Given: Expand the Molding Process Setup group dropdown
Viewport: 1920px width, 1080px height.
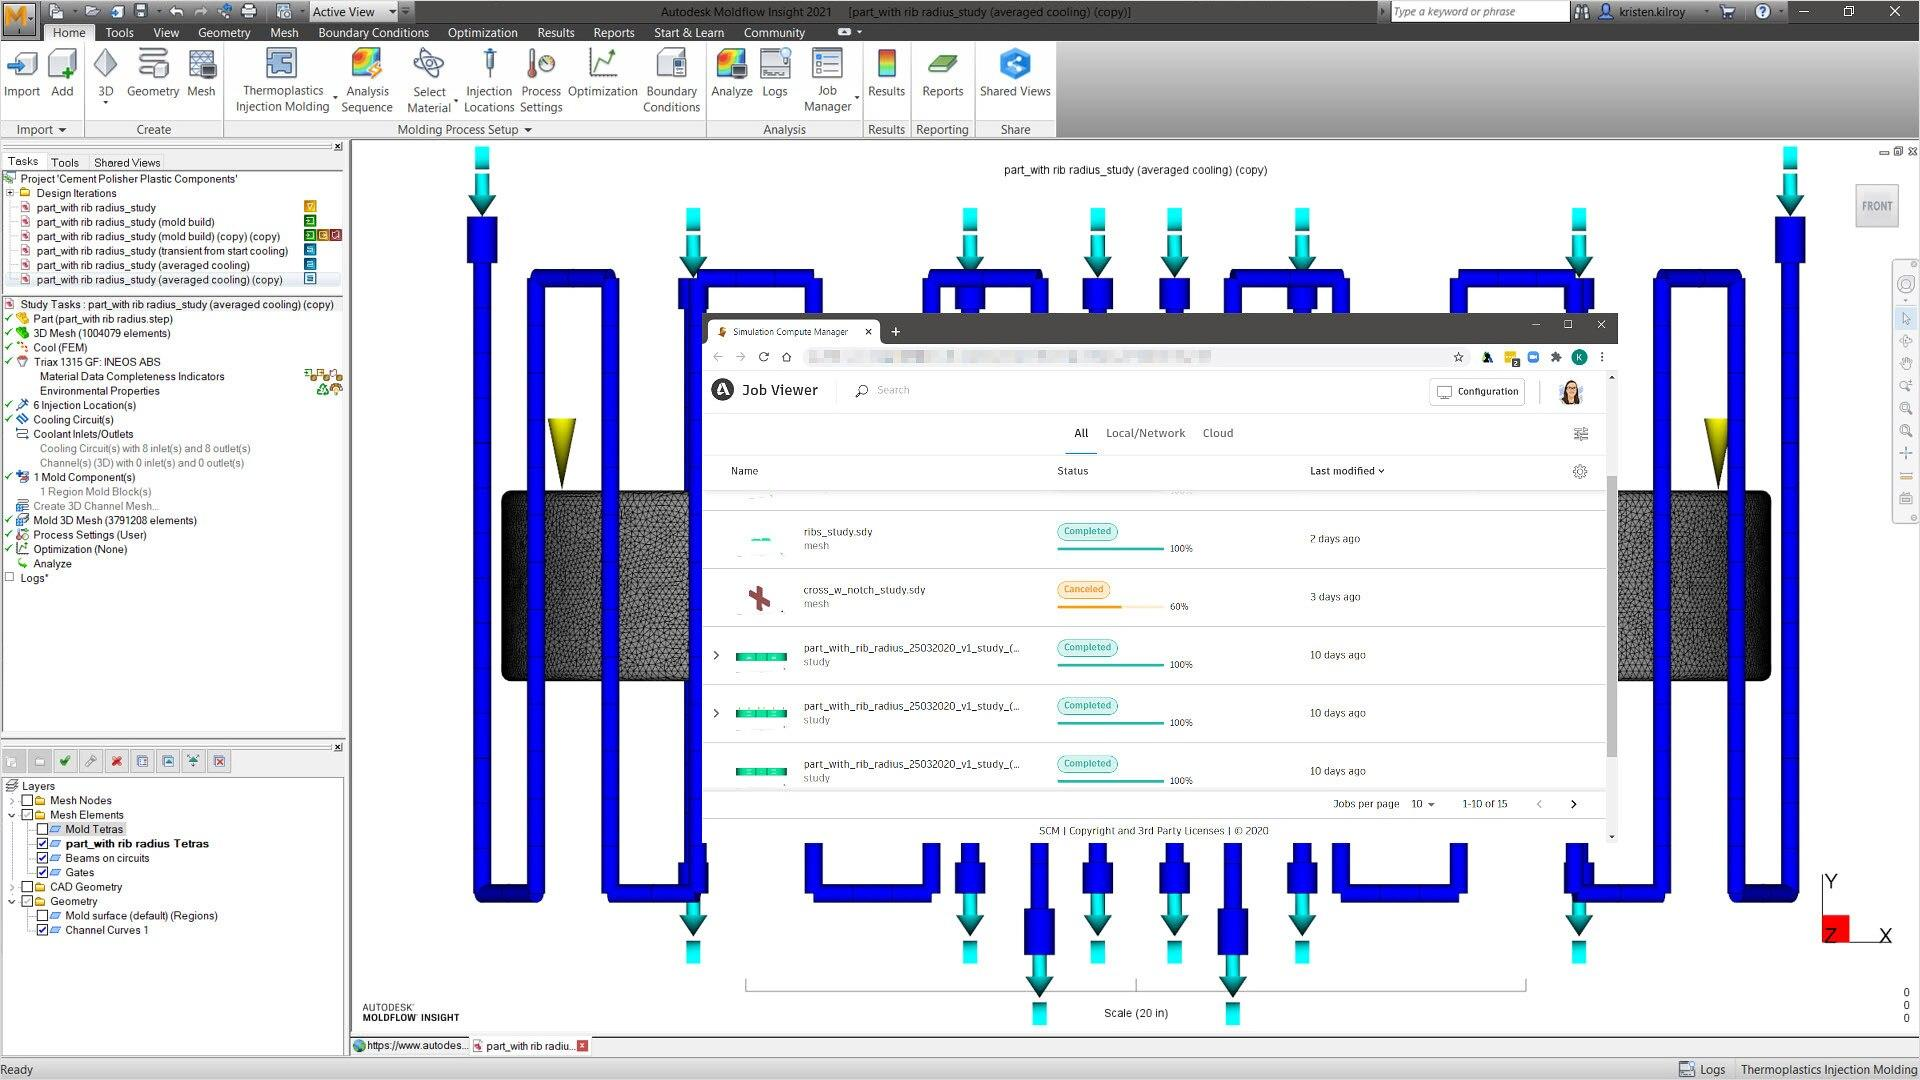Looking at the screenshot, I should 464,130.
